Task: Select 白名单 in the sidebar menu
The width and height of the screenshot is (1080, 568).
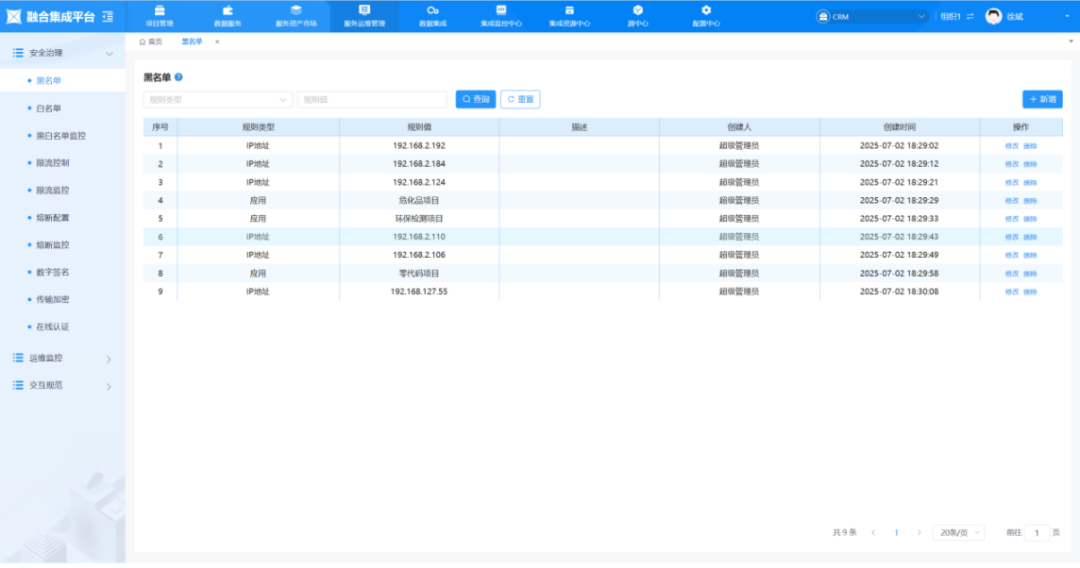Action: (49, 108)
